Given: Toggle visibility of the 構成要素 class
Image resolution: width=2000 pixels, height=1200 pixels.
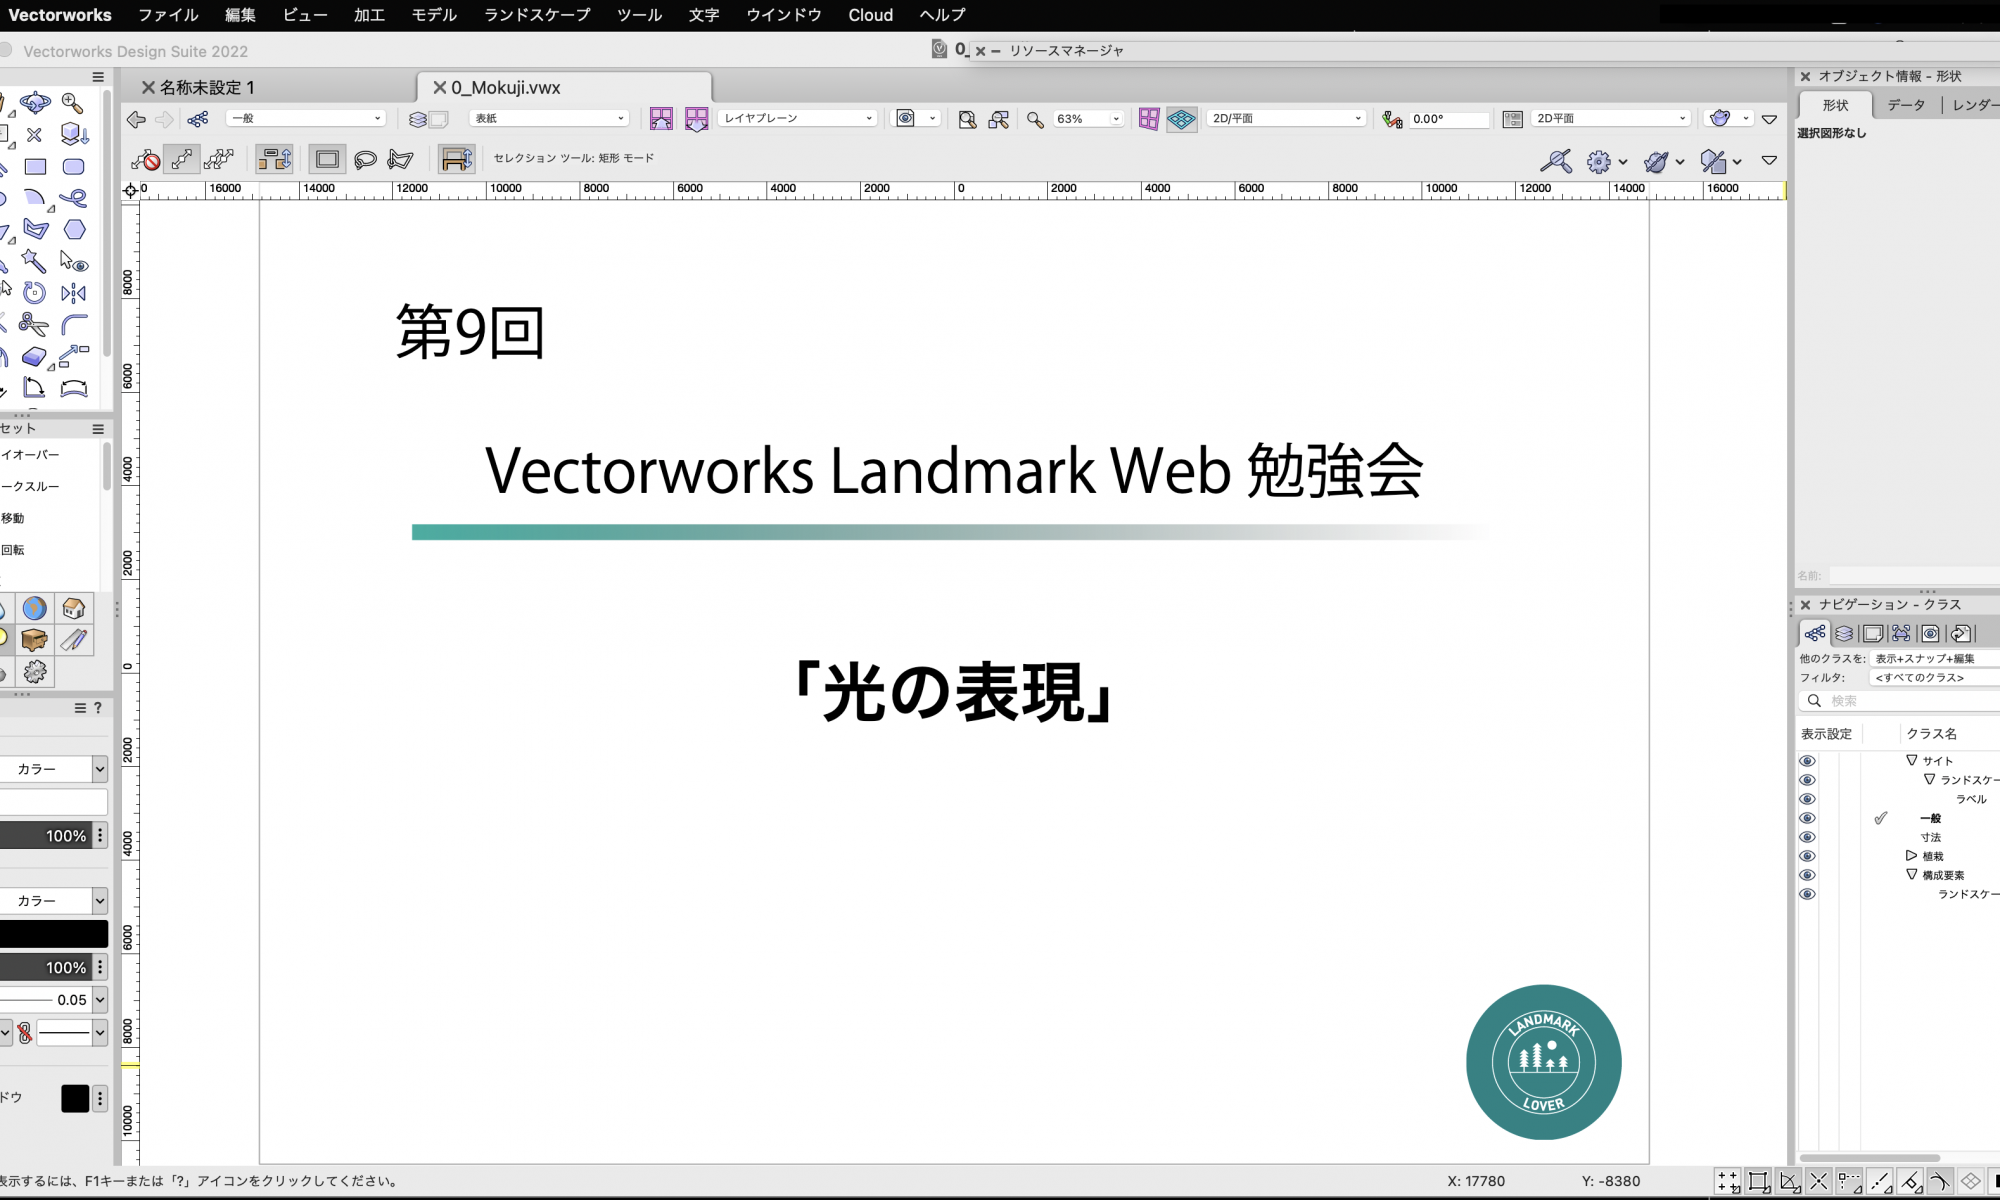Looking at the screenshot, I should point(1807,875).
